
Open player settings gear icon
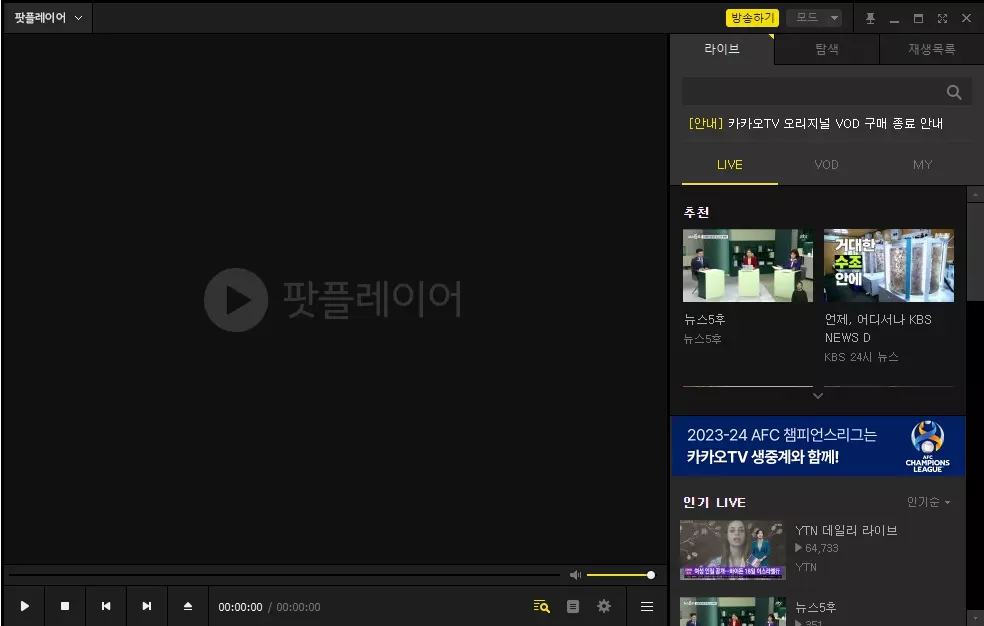pyautogui.click(x=604, y=606)
